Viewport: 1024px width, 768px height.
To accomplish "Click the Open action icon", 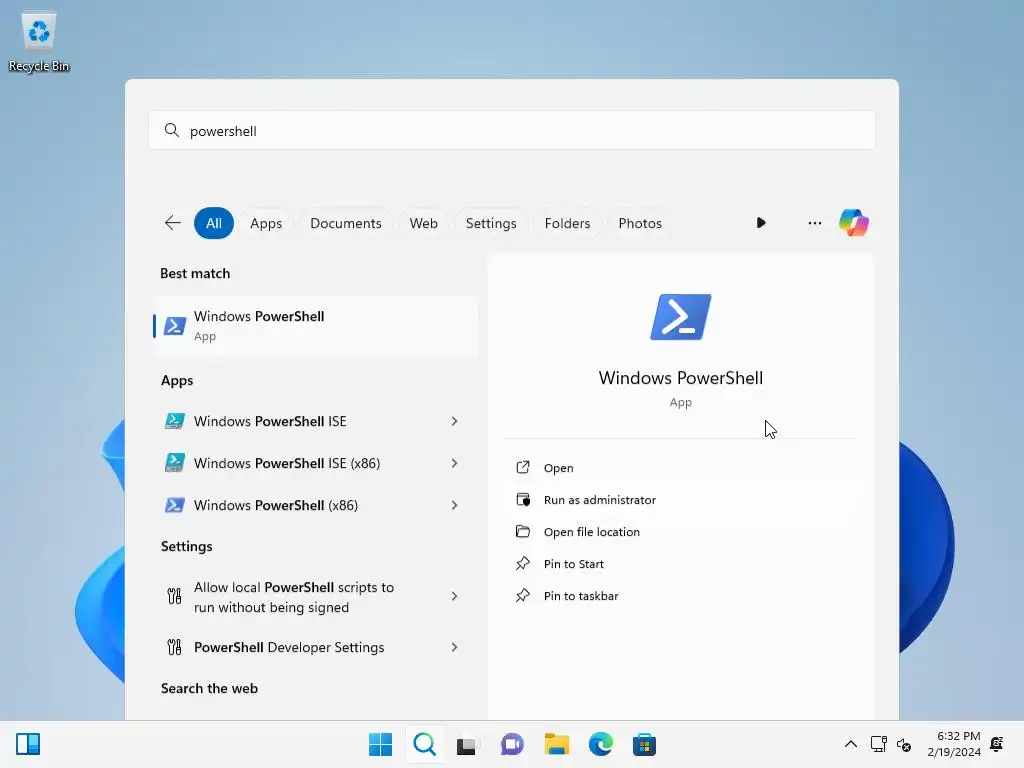I will (522, 468).
